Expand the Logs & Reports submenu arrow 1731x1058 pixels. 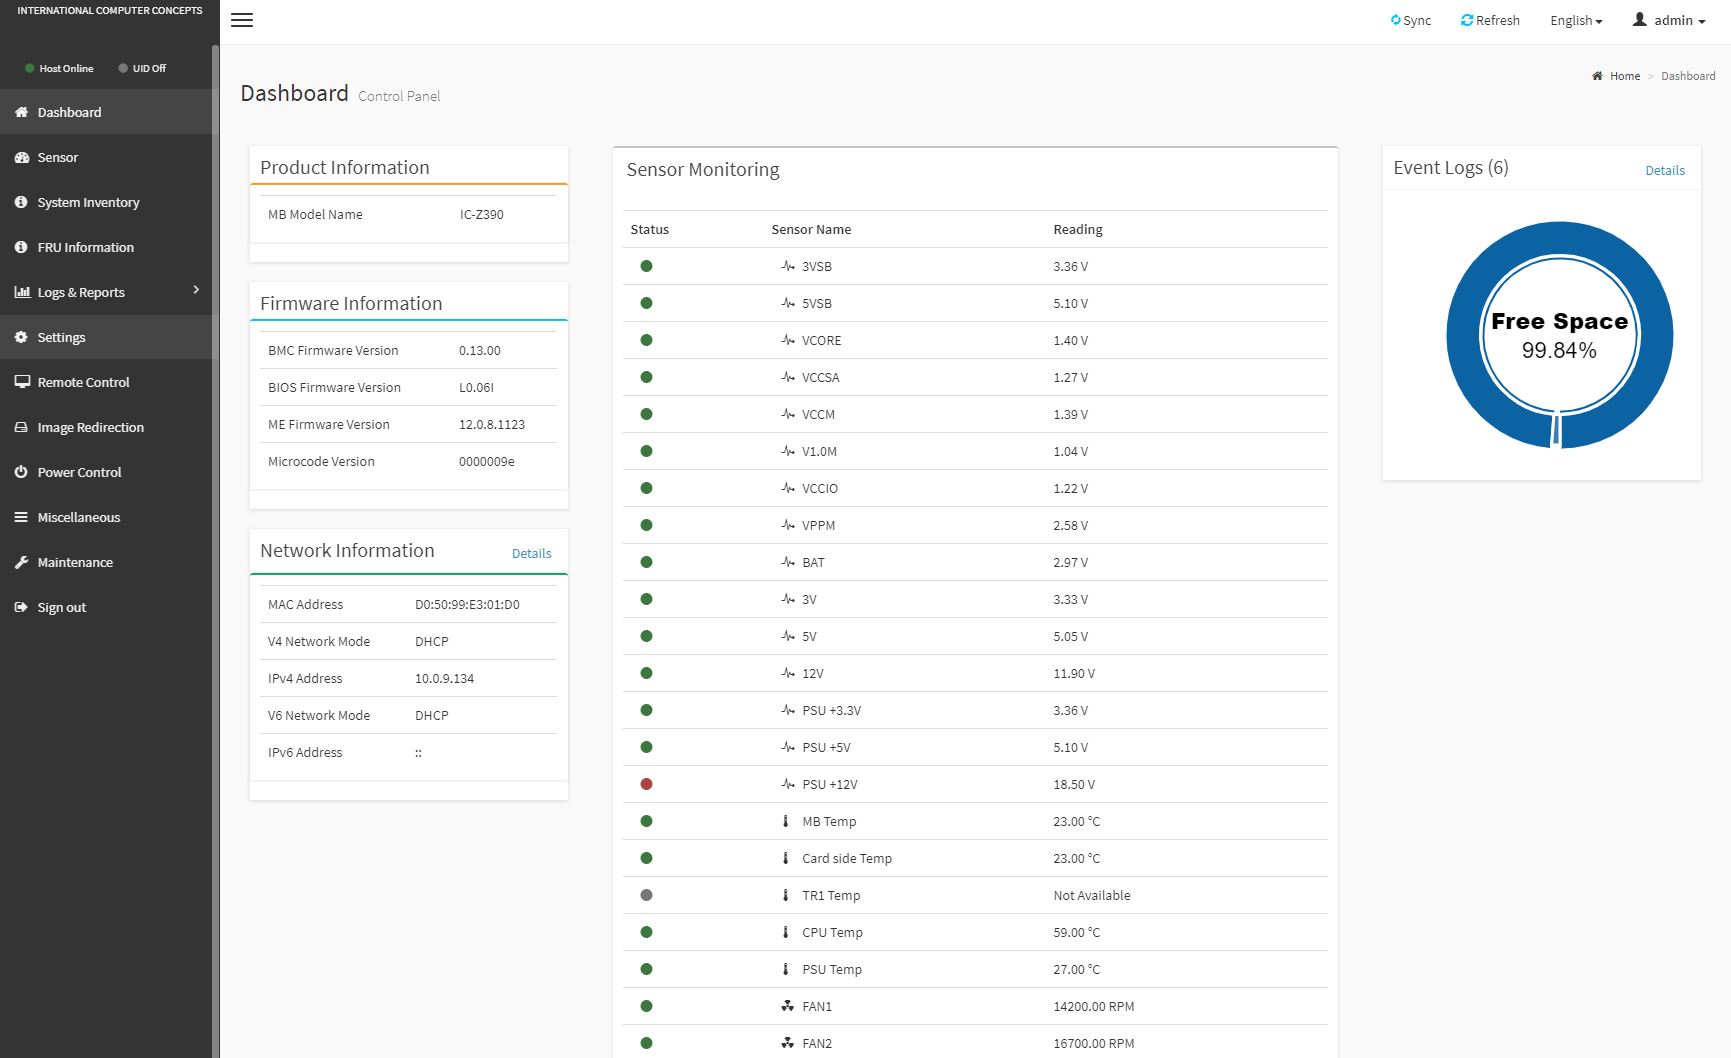click(x=196, y=290)
